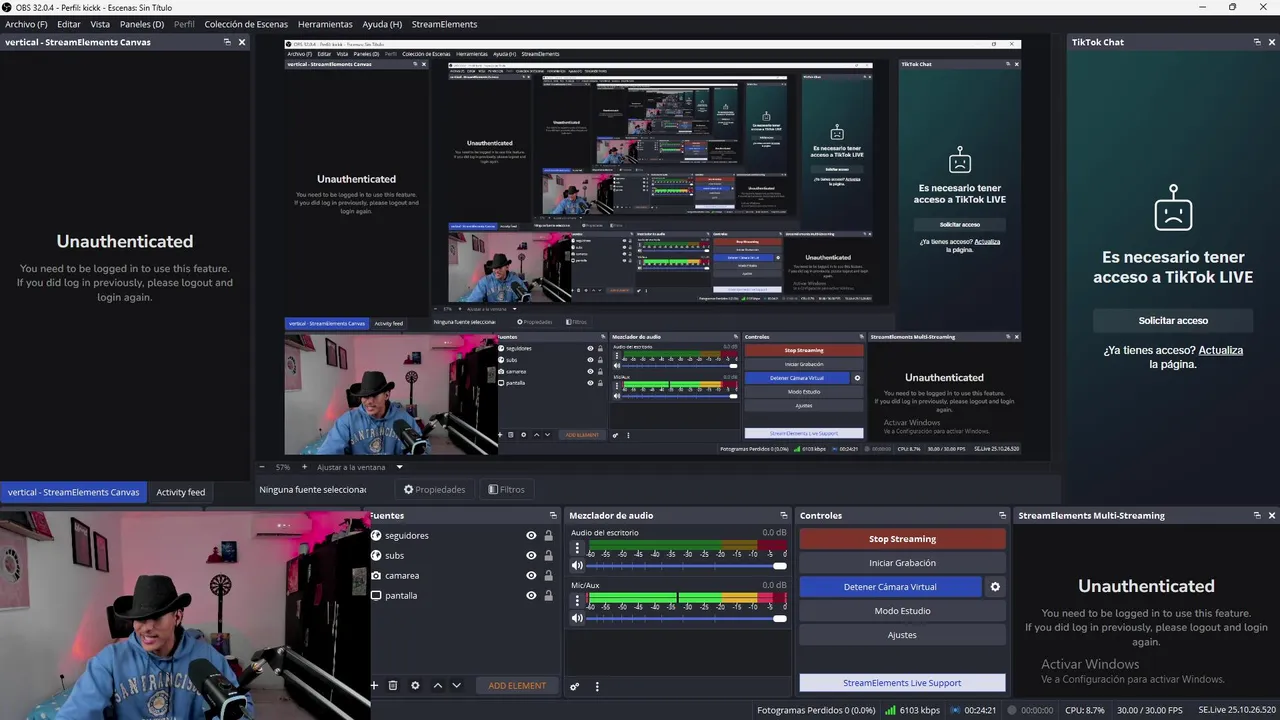Undock the Mezclador de audio panel
Viewport: 1280px width, 720px height.
pyautogui.click(x=783, y=516)
